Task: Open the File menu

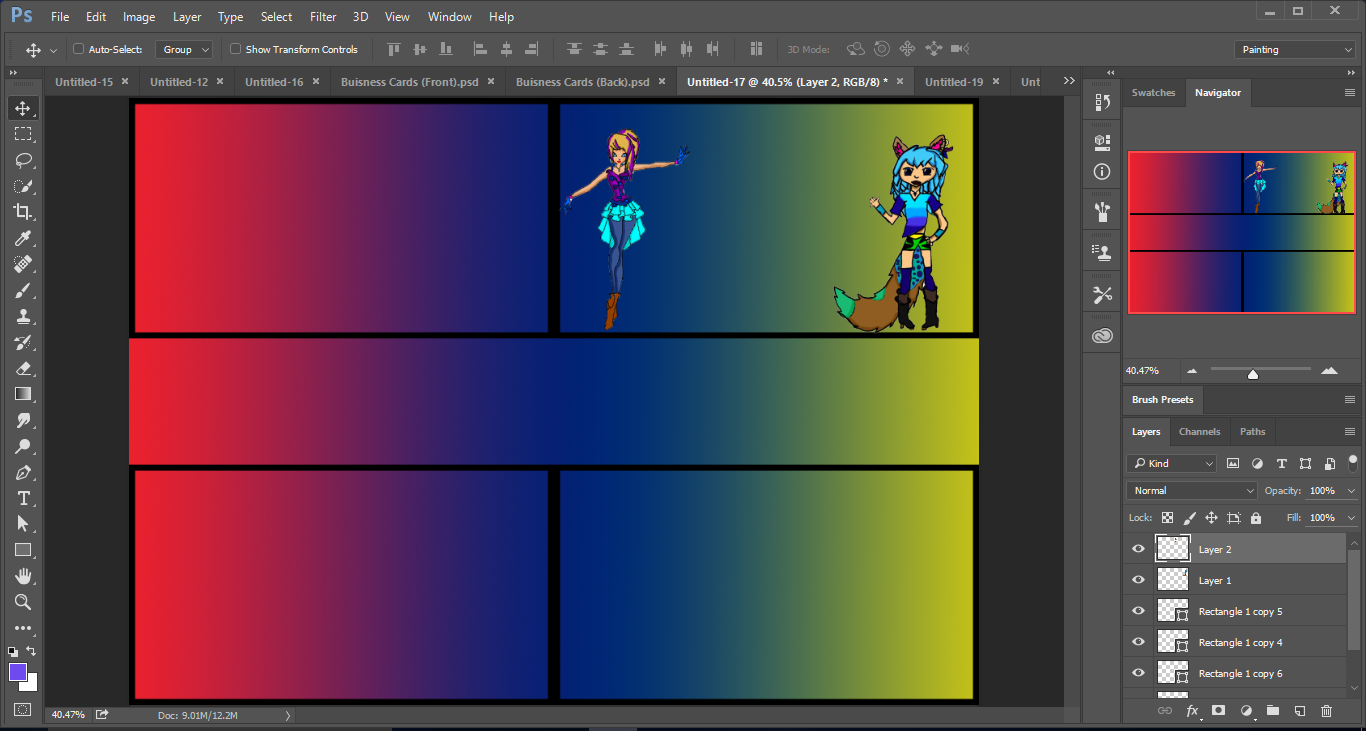Action: point(60,16)
